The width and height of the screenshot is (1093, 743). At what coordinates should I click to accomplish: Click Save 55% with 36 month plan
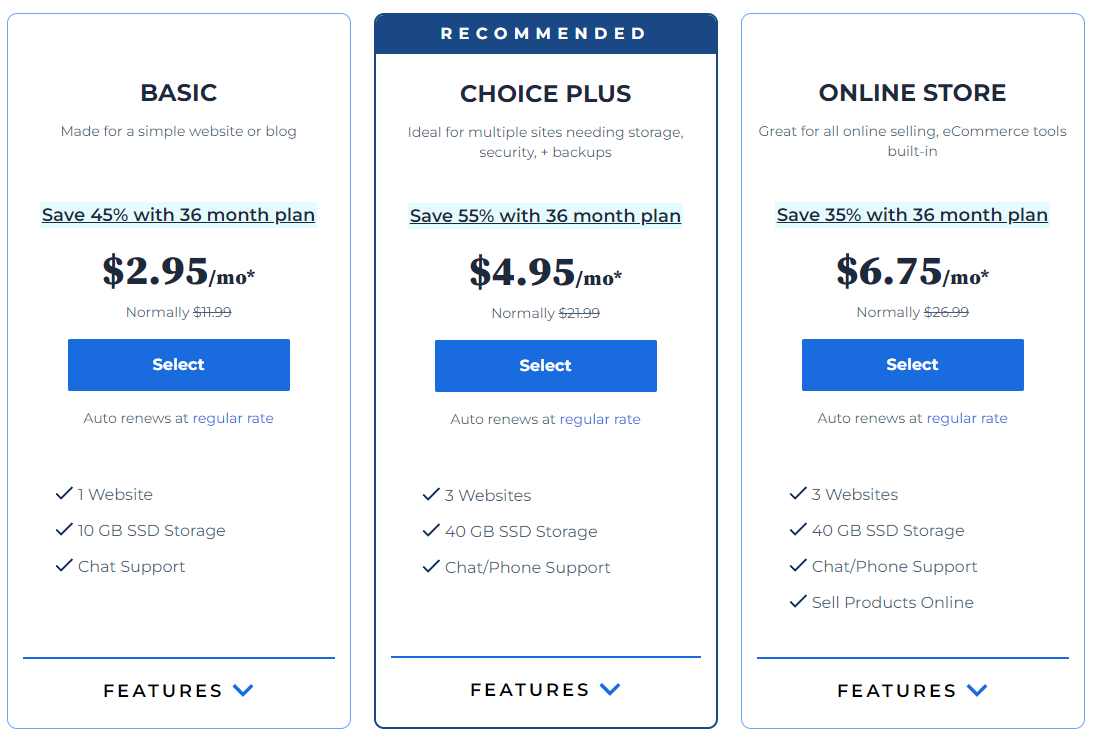(546, 215)
